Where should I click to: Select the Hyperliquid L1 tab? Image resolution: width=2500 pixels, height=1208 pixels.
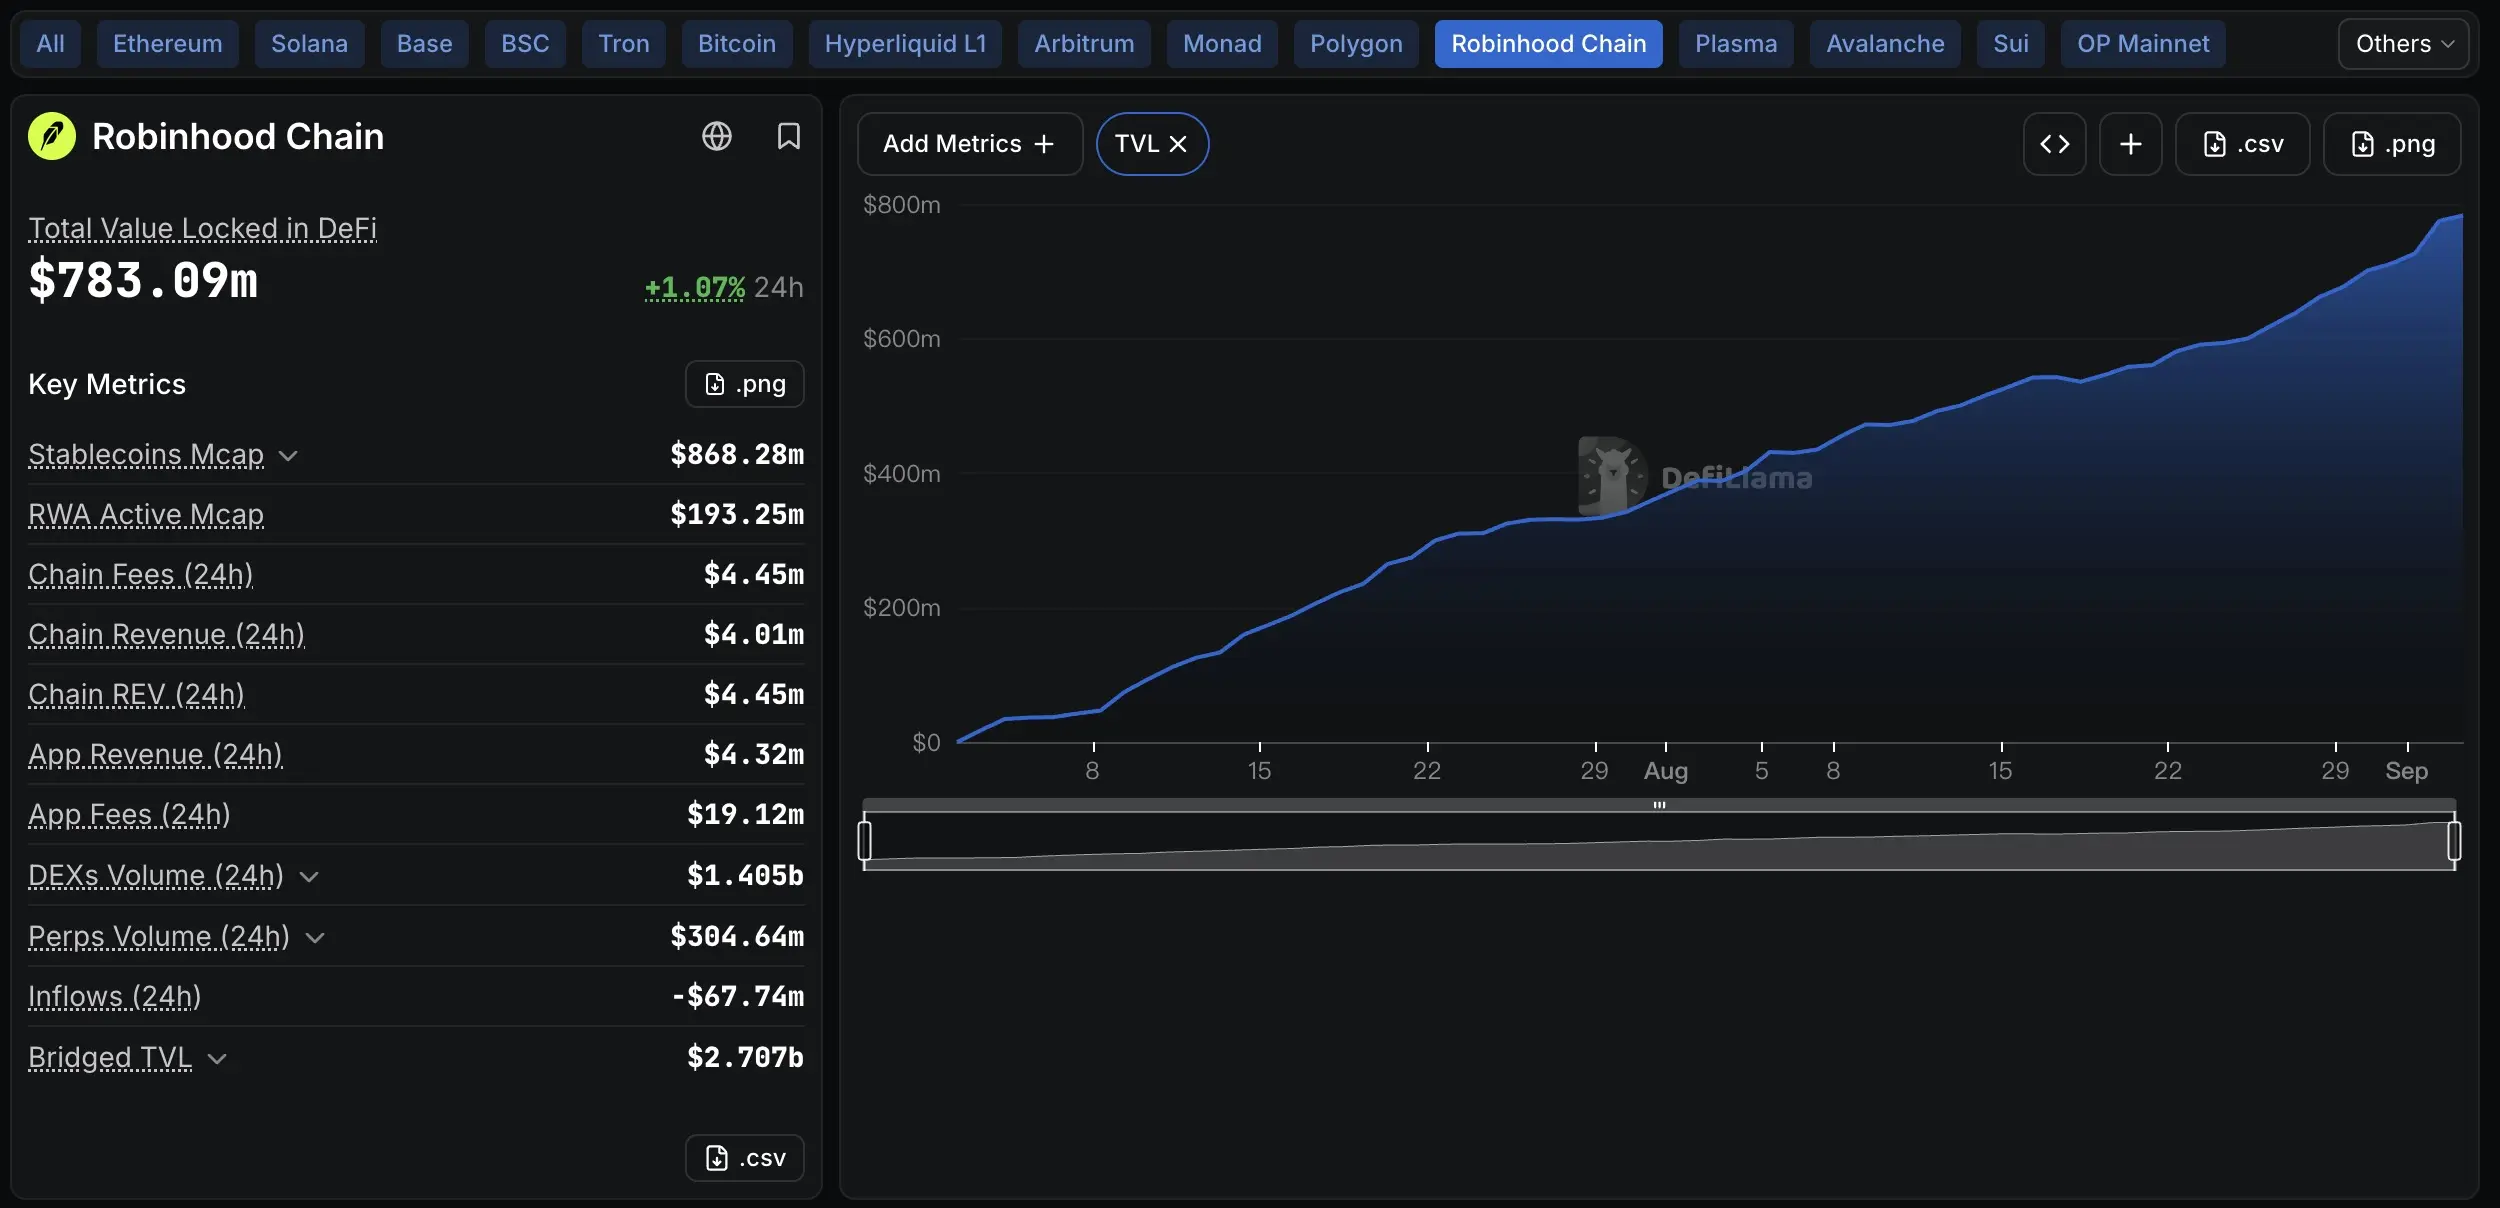(x=906, y=44)
